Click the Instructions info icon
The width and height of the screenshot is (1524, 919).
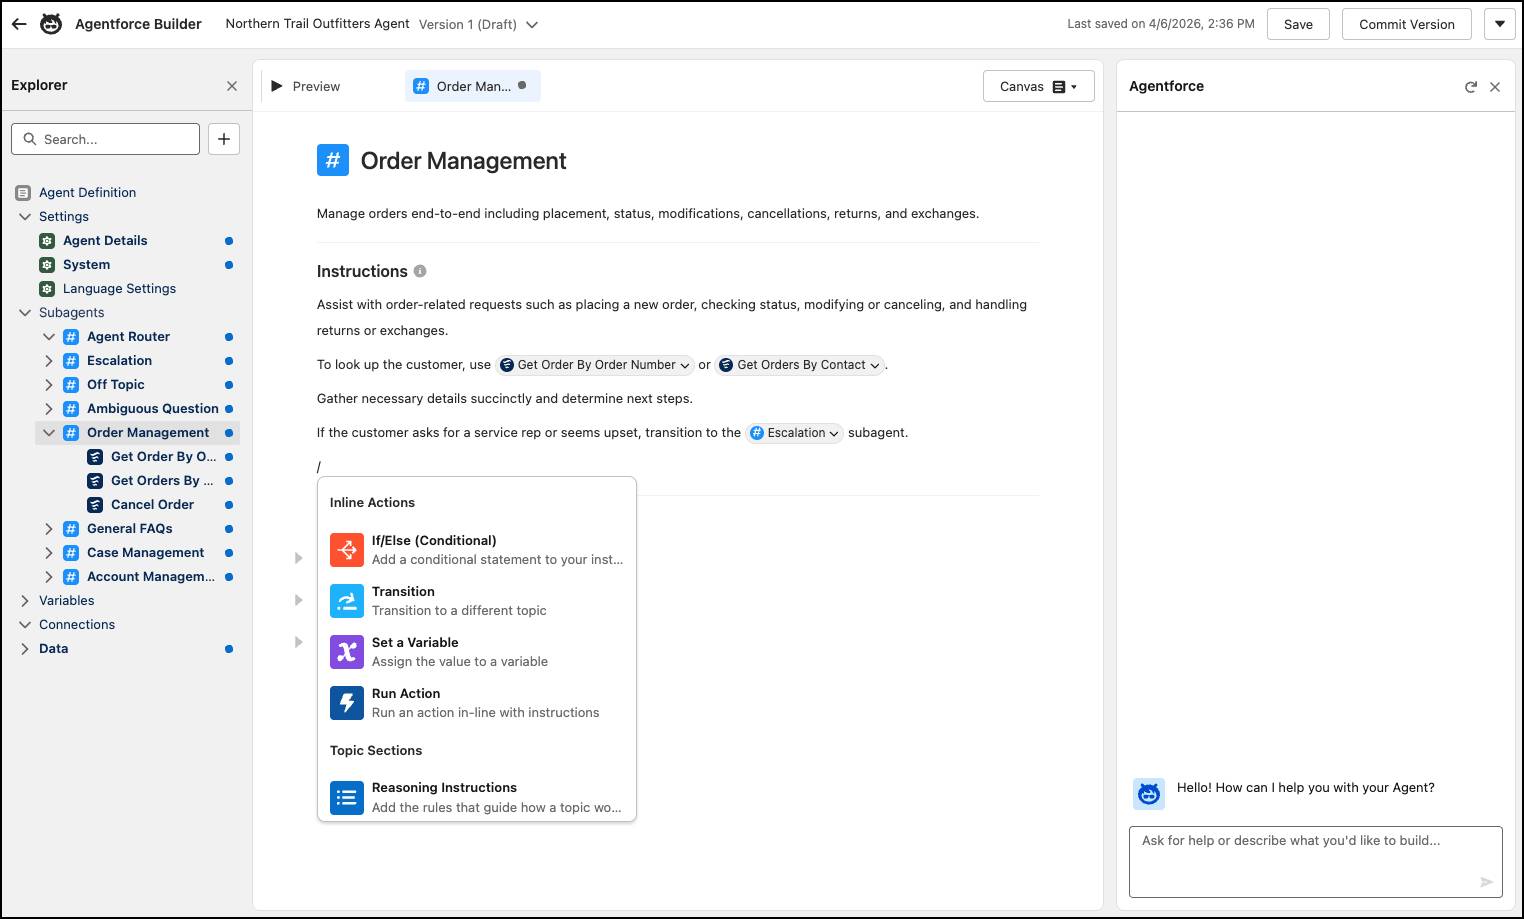[420, 271]
